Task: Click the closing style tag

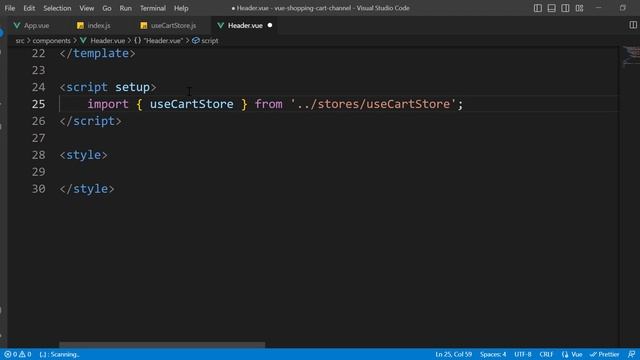Action: click(x=87, y=189)
